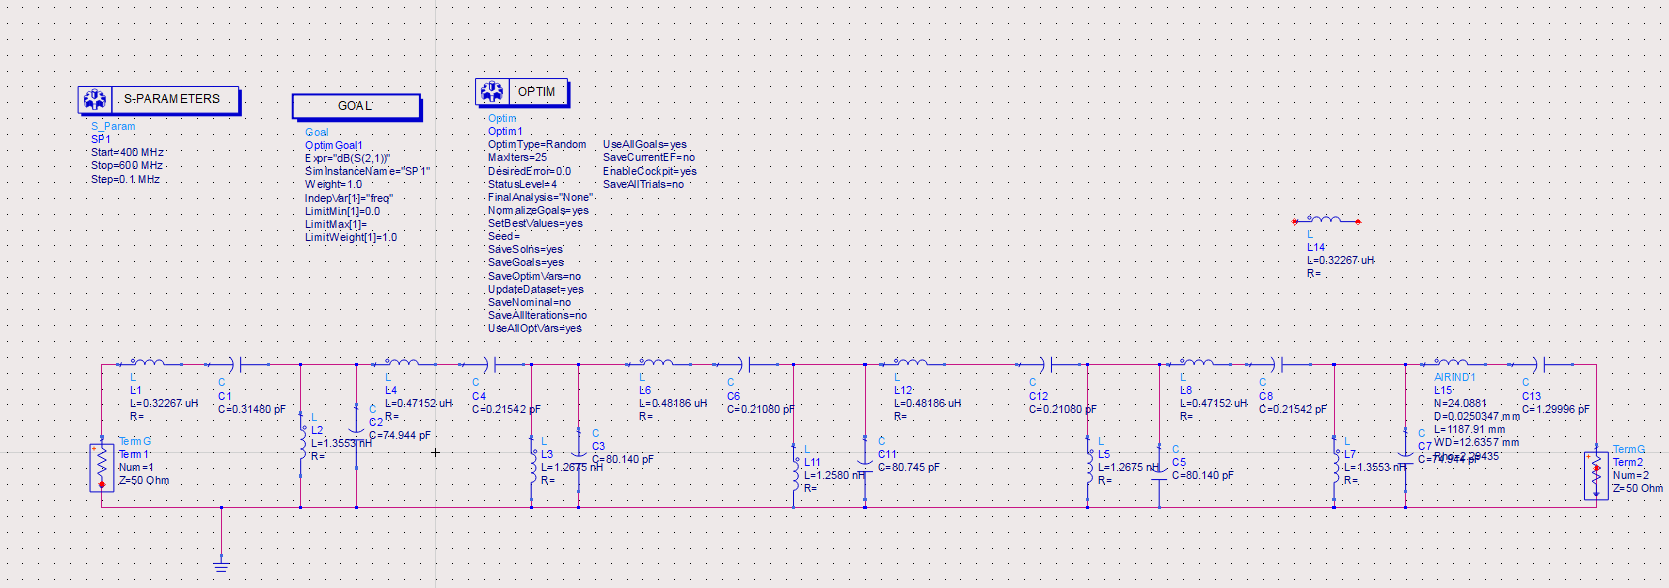Select series inductor L1 coil symbol

(149, 362)
